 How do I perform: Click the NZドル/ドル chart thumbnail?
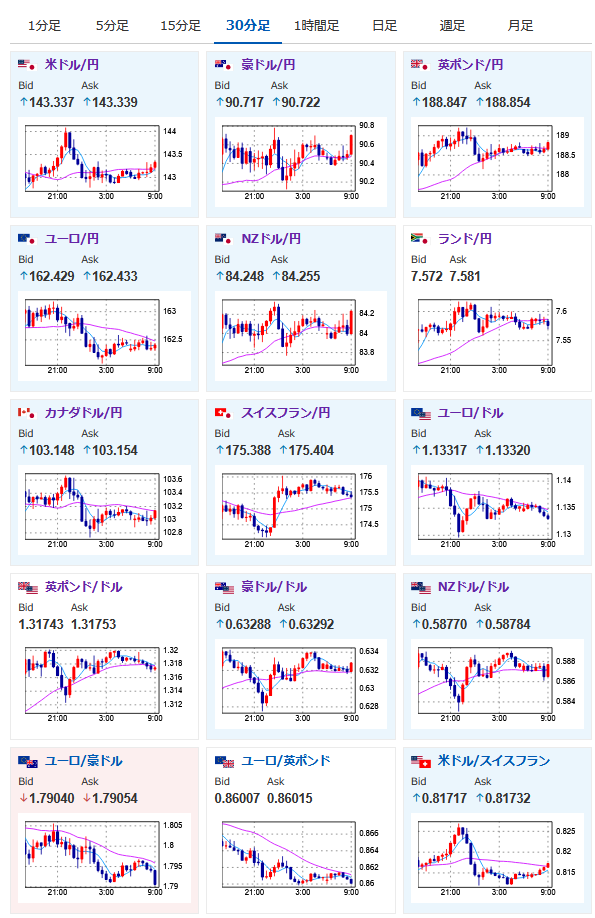497,684
